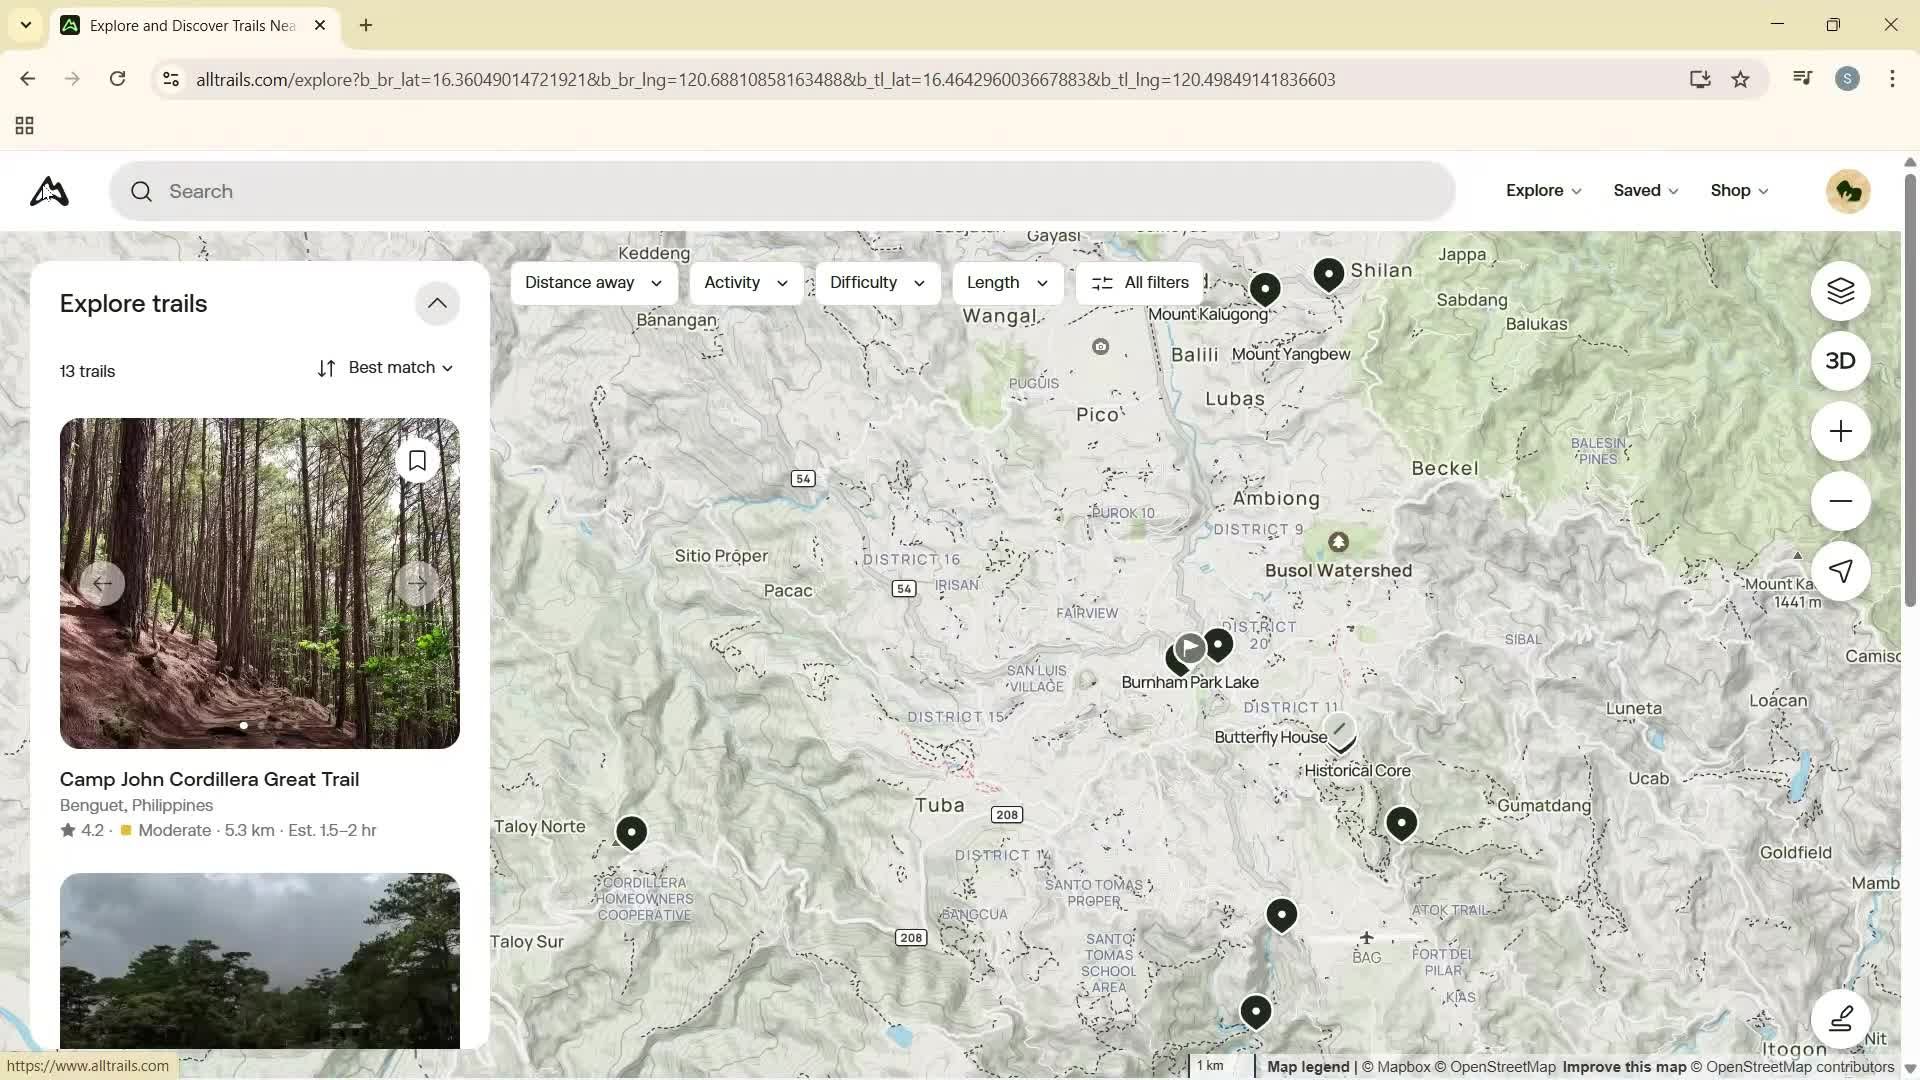The width and height of the screenshot is (1920, 1080).
Task: Bookmark the Camp John Cordillera Great Trail
Action: 417,460
